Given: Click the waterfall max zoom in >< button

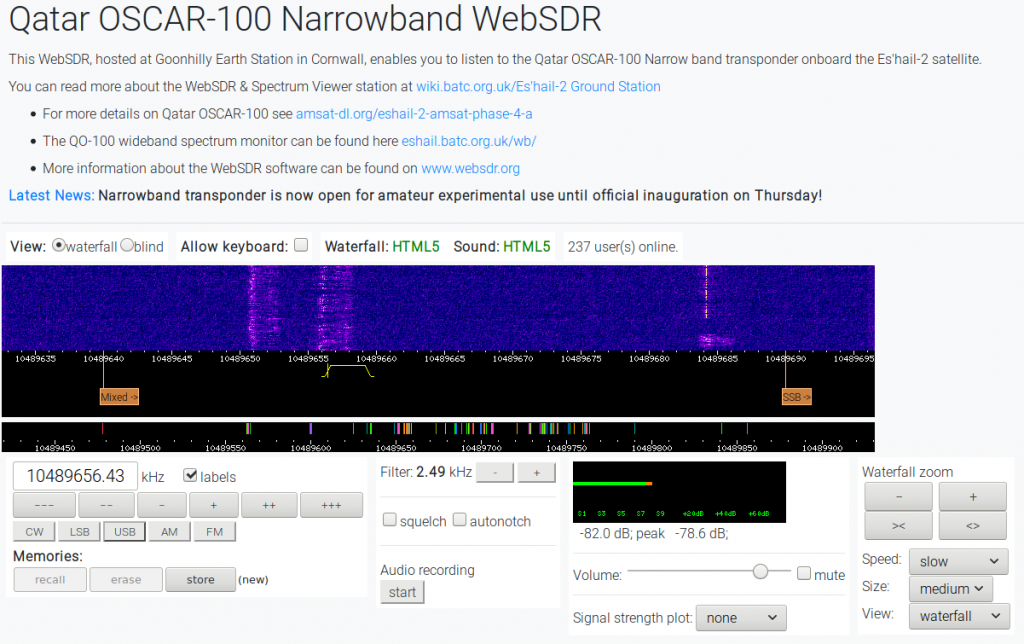Looking at the screenshot, I should point(899,526).
